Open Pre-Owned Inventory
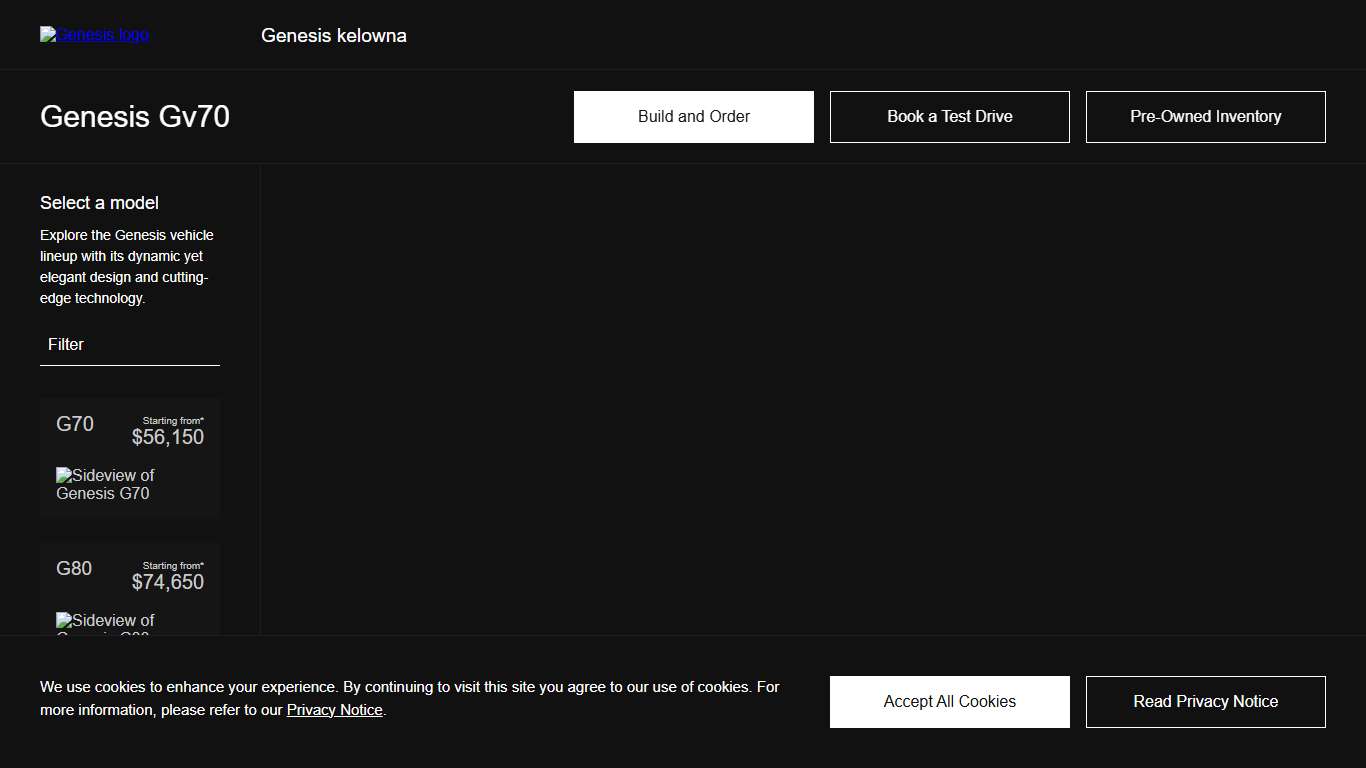Viewport: 1366px width, 768px height. pos(1205,117)
